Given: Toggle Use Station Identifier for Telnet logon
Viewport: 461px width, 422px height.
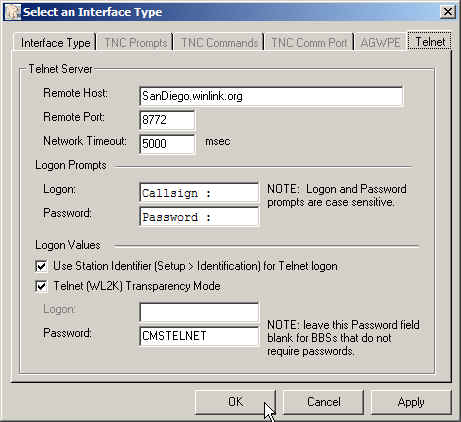Looking at the screenshot, I should pyautogui.click(x=41, y=266).
